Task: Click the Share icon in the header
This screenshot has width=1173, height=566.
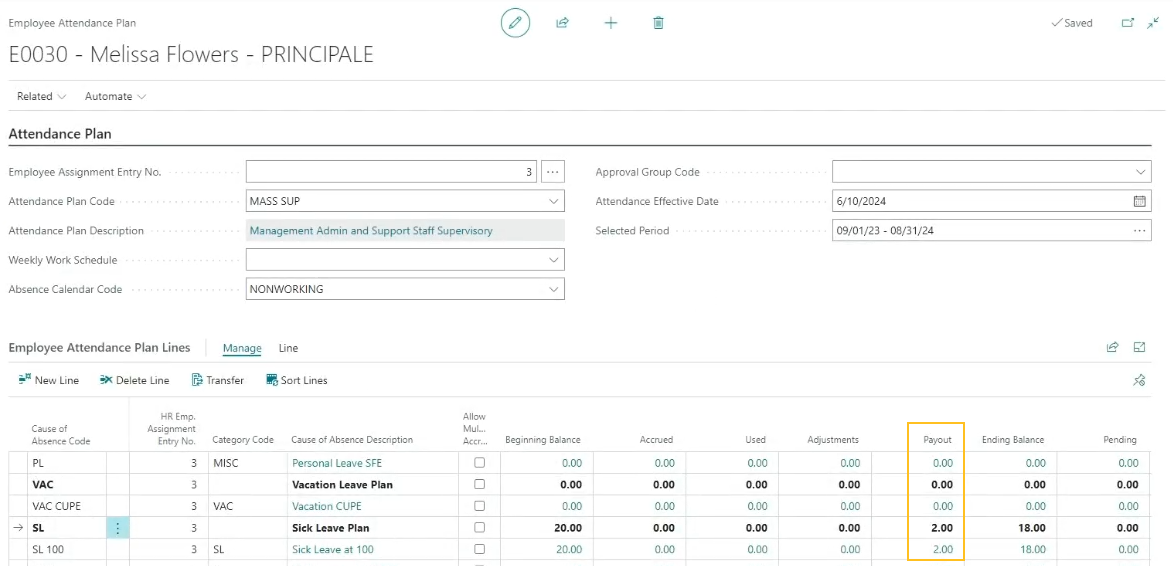Action: coord(563,23)
